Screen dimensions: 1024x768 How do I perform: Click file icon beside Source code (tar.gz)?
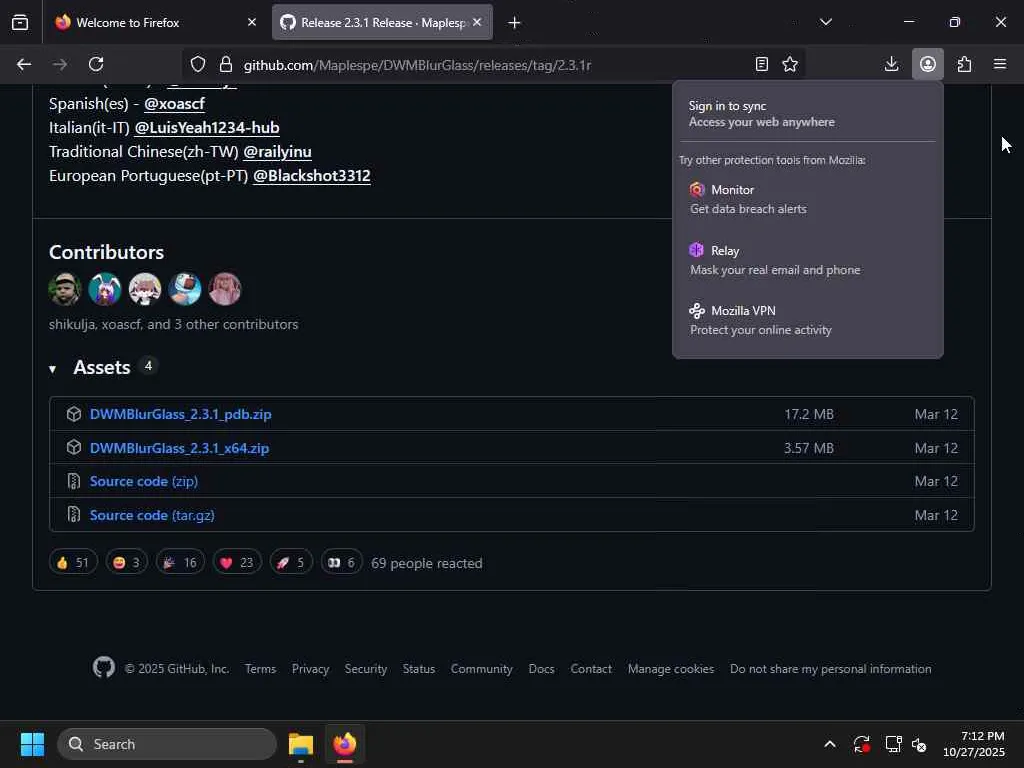(74, 515)
